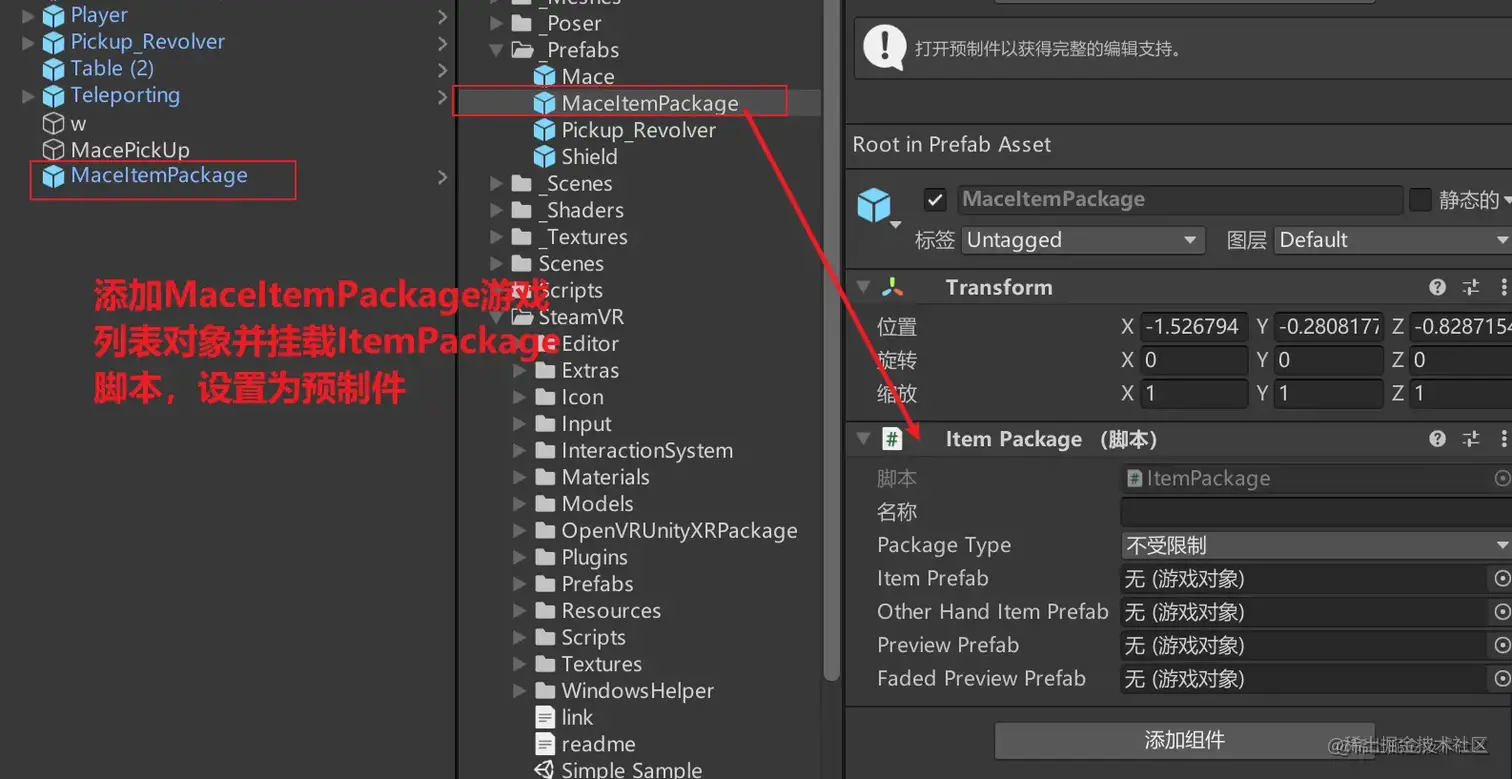Pick object for Other Hand Item Prefab

pos(1501,612)
